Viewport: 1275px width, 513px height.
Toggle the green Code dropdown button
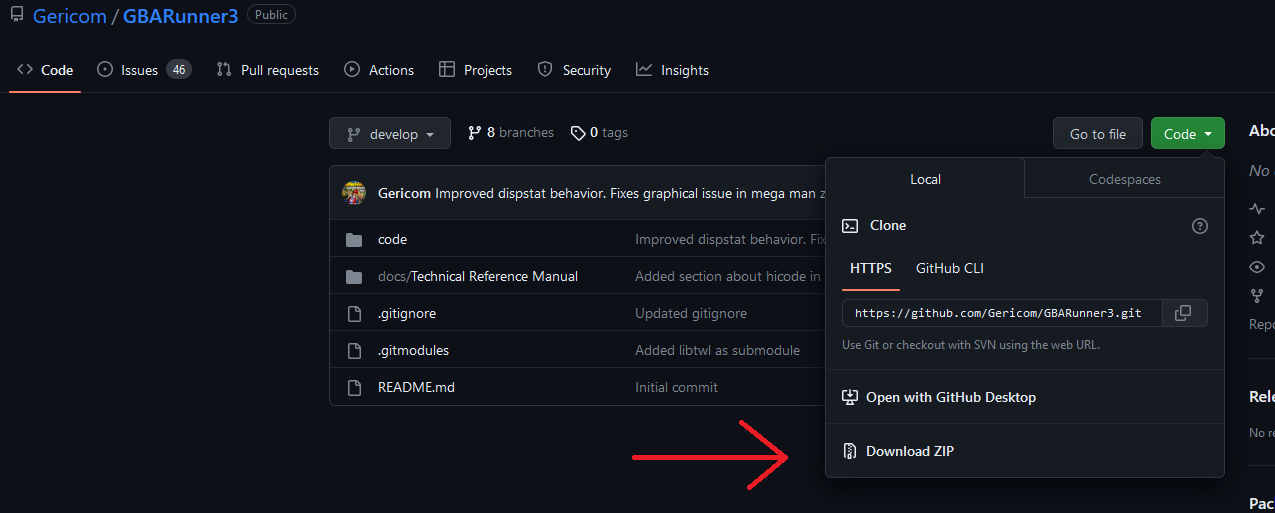(x=1187, y=134)
